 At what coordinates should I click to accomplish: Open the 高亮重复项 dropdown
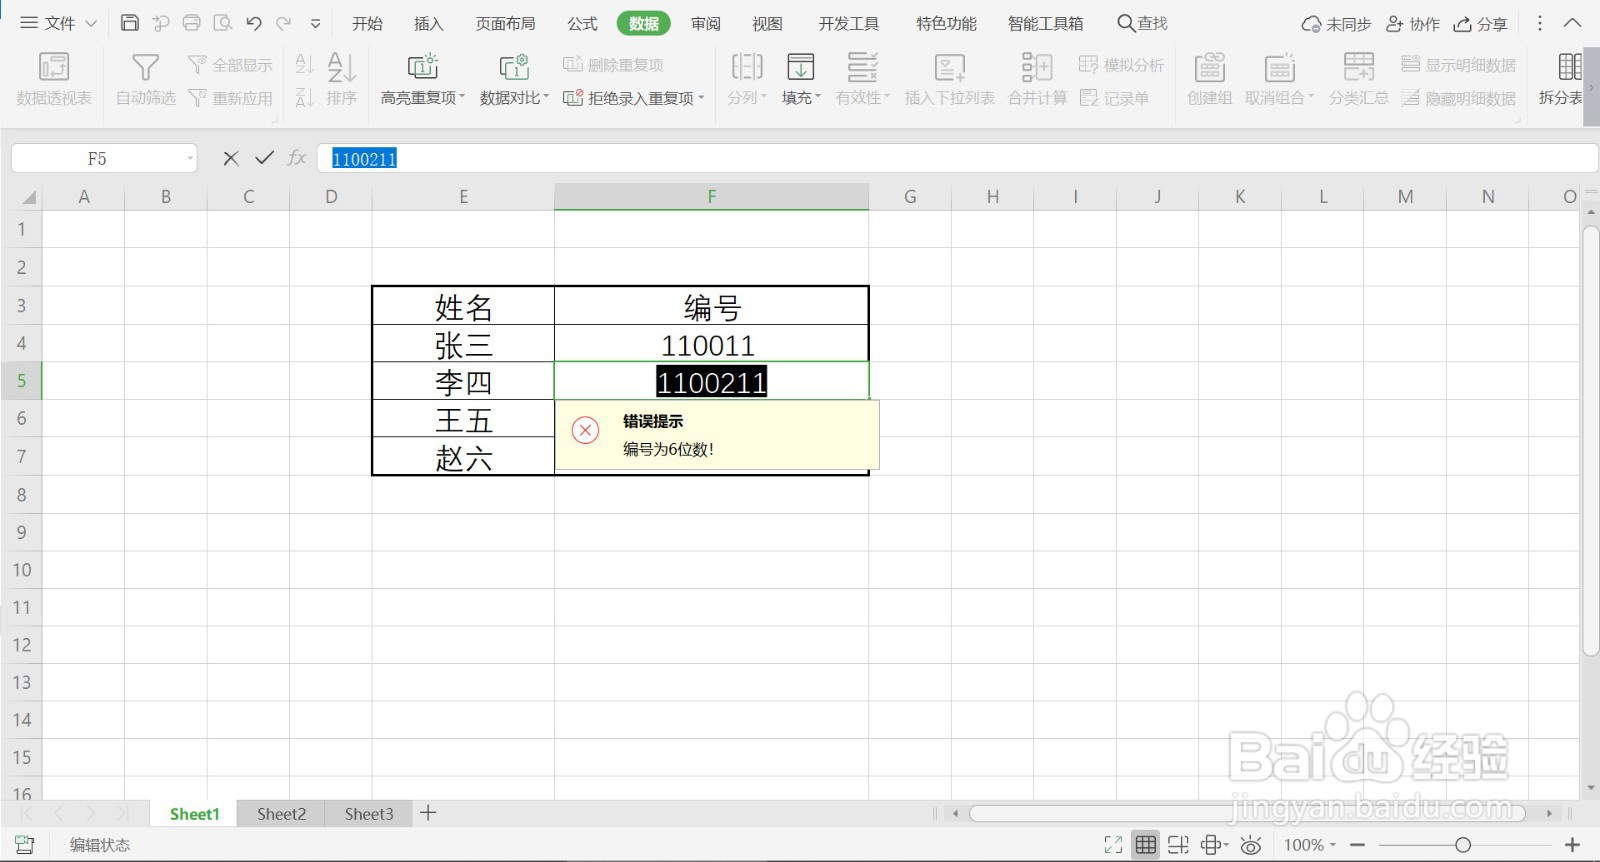[x=423, y=98]
